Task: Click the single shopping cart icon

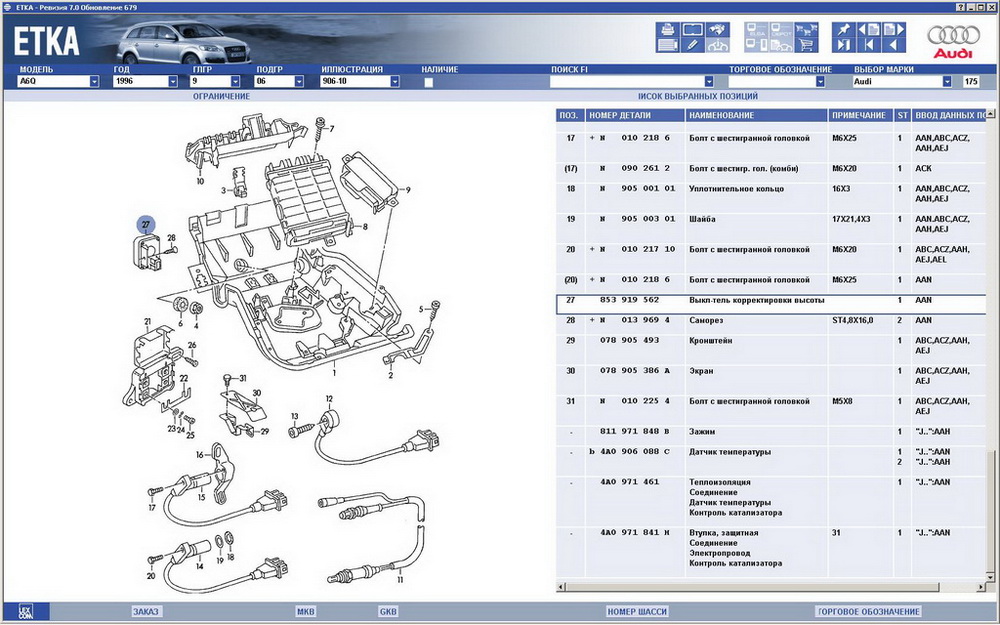Action: click(x=806, y=45)
